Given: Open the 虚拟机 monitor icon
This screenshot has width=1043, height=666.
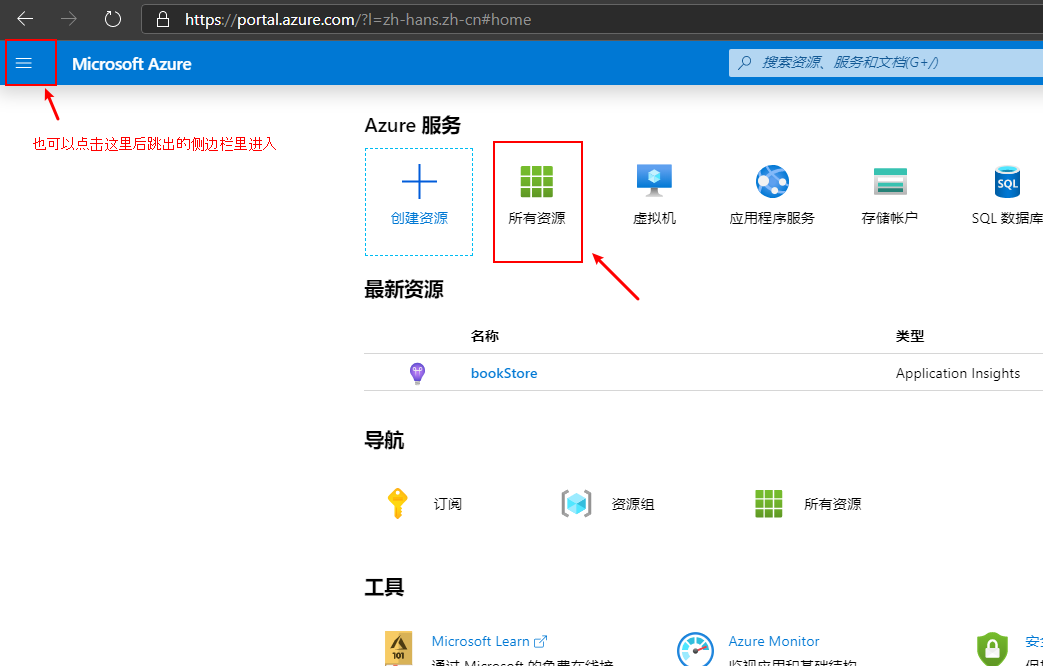Looking at the screenshot, I should [x=655, y=180].
